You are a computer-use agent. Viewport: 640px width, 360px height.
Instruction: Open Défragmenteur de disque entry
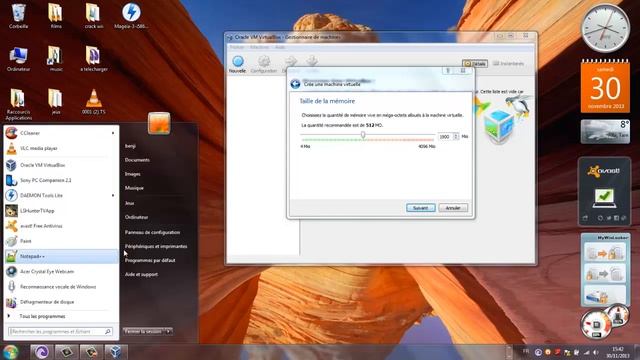point(60,302)
